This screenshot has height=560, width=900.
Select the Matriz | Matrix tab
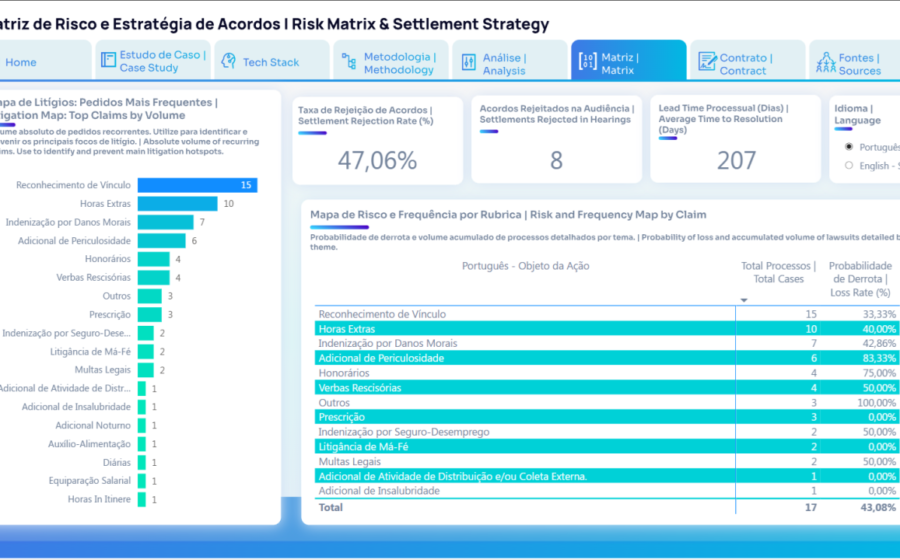click(x=629, y=60)
